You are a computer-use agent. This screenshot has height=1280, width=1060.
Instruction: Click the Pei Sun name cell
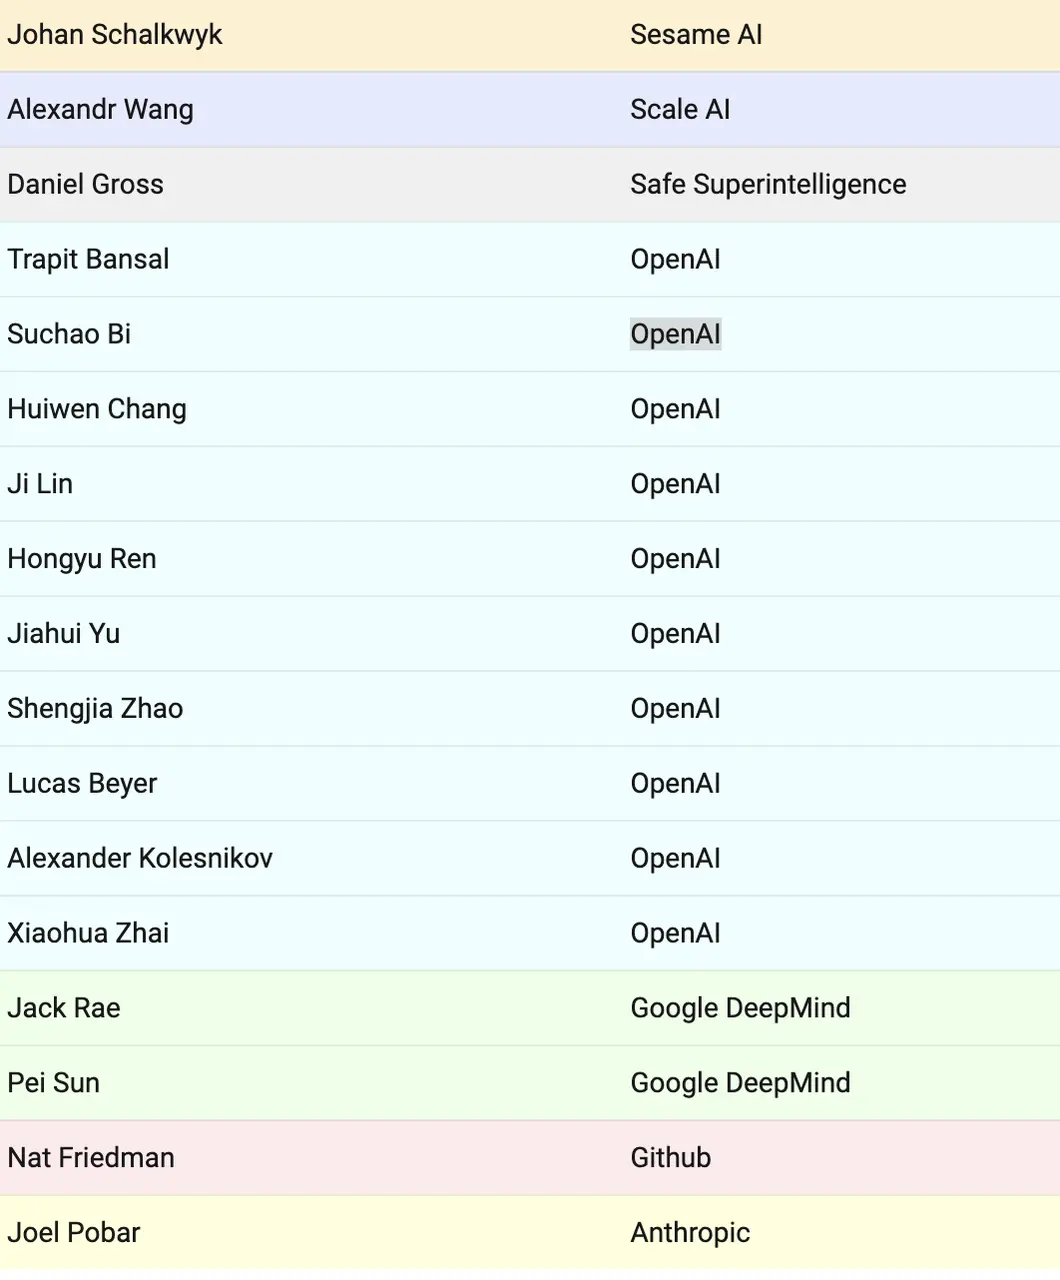(53, 1083)
